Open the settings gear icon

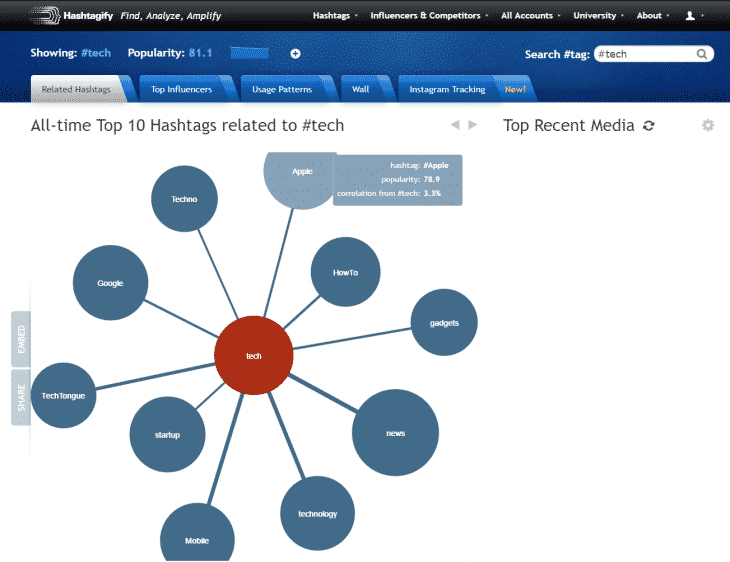click(x=708, y=126)
